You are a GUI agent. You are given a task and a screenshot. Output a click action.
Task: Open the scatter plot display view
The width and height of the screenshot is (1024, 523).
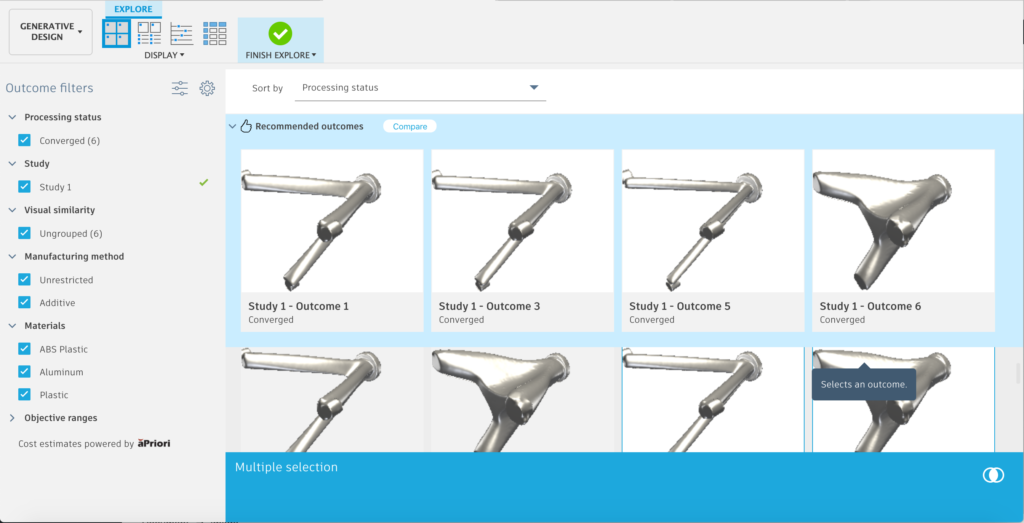[x=182, y=33]
